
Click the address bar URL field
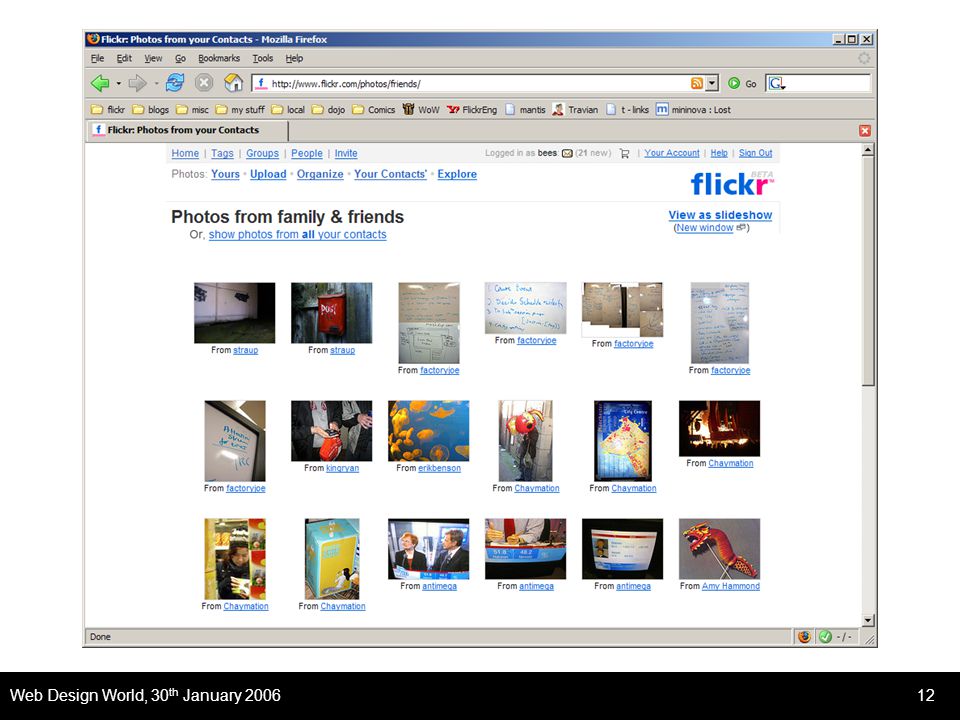[x=478, y=83]
